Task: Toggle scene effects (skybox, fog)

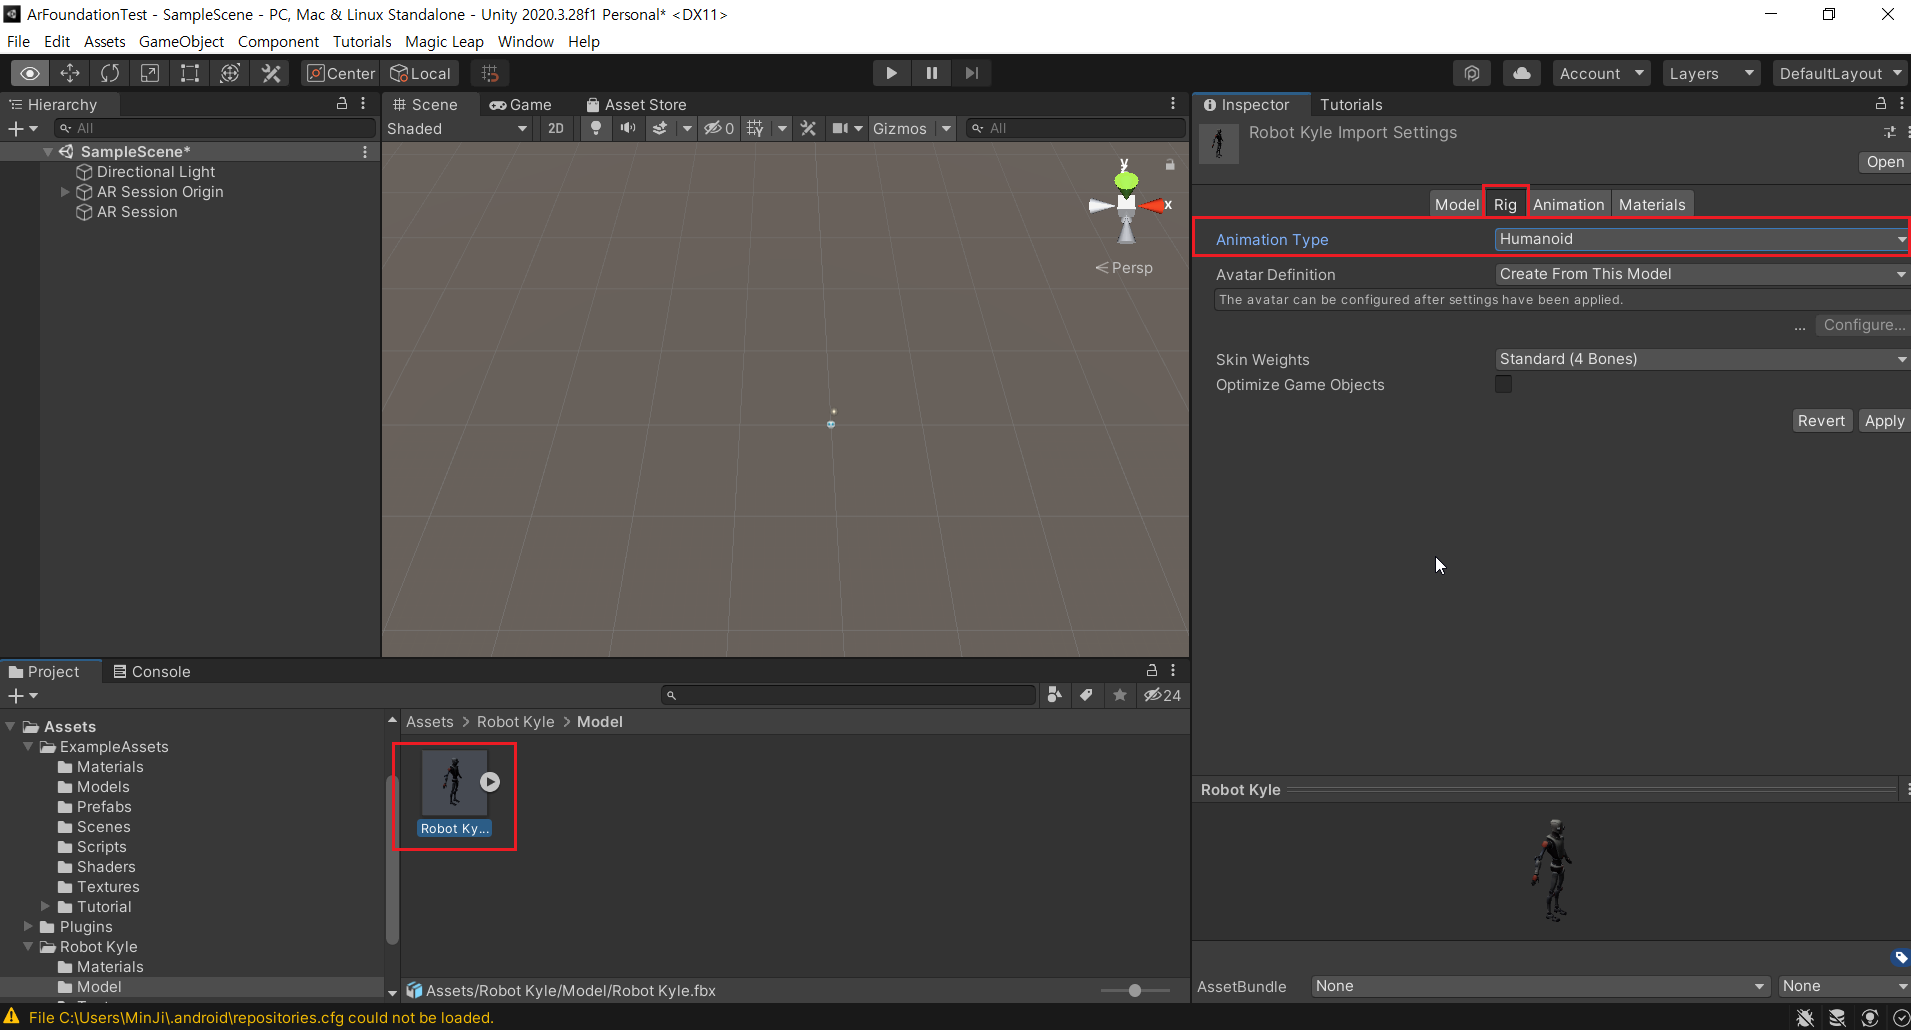Action: click(x=660, y=128)
